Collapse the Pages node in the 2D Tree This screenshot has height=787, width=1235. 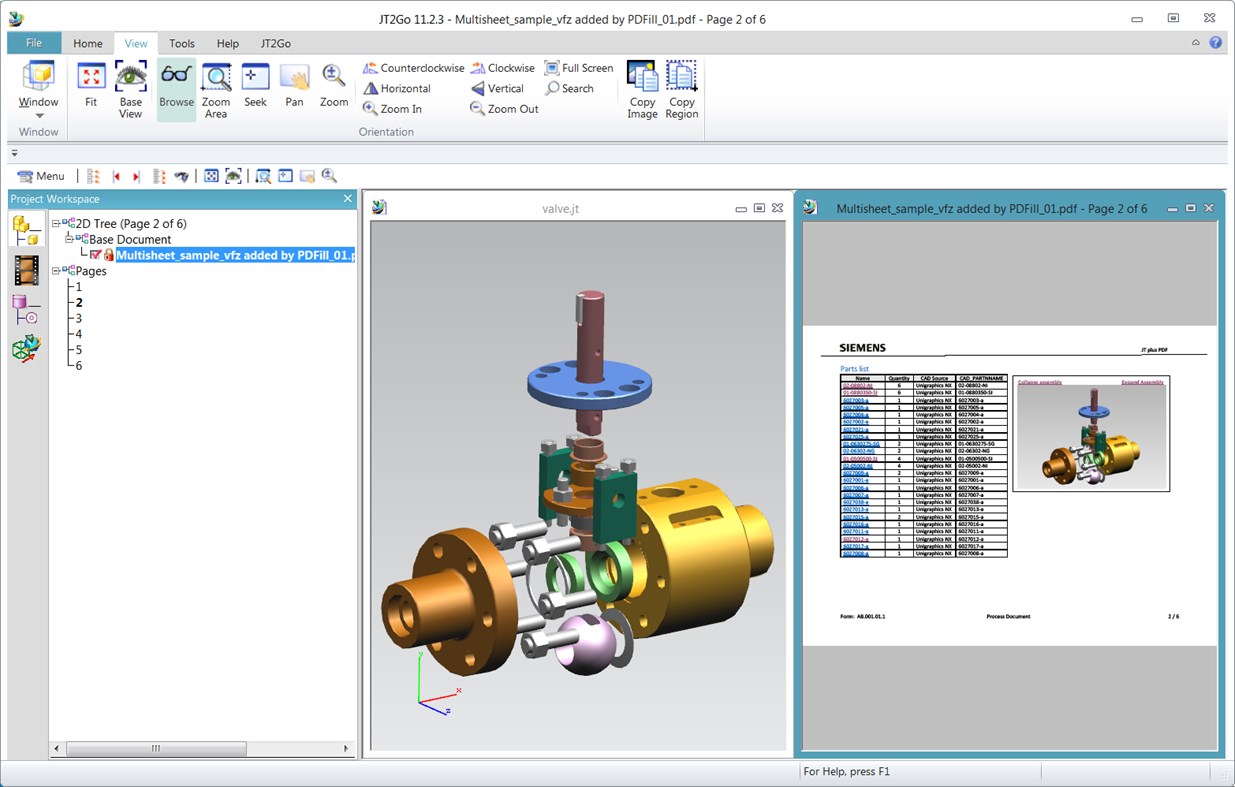coord(58,270)
